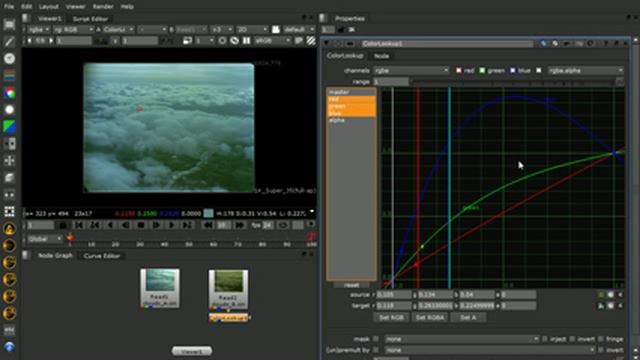Viewport: 640px width, 360px height.
Task: Click the viewer pause updates icon
Action: coord(247,41)
